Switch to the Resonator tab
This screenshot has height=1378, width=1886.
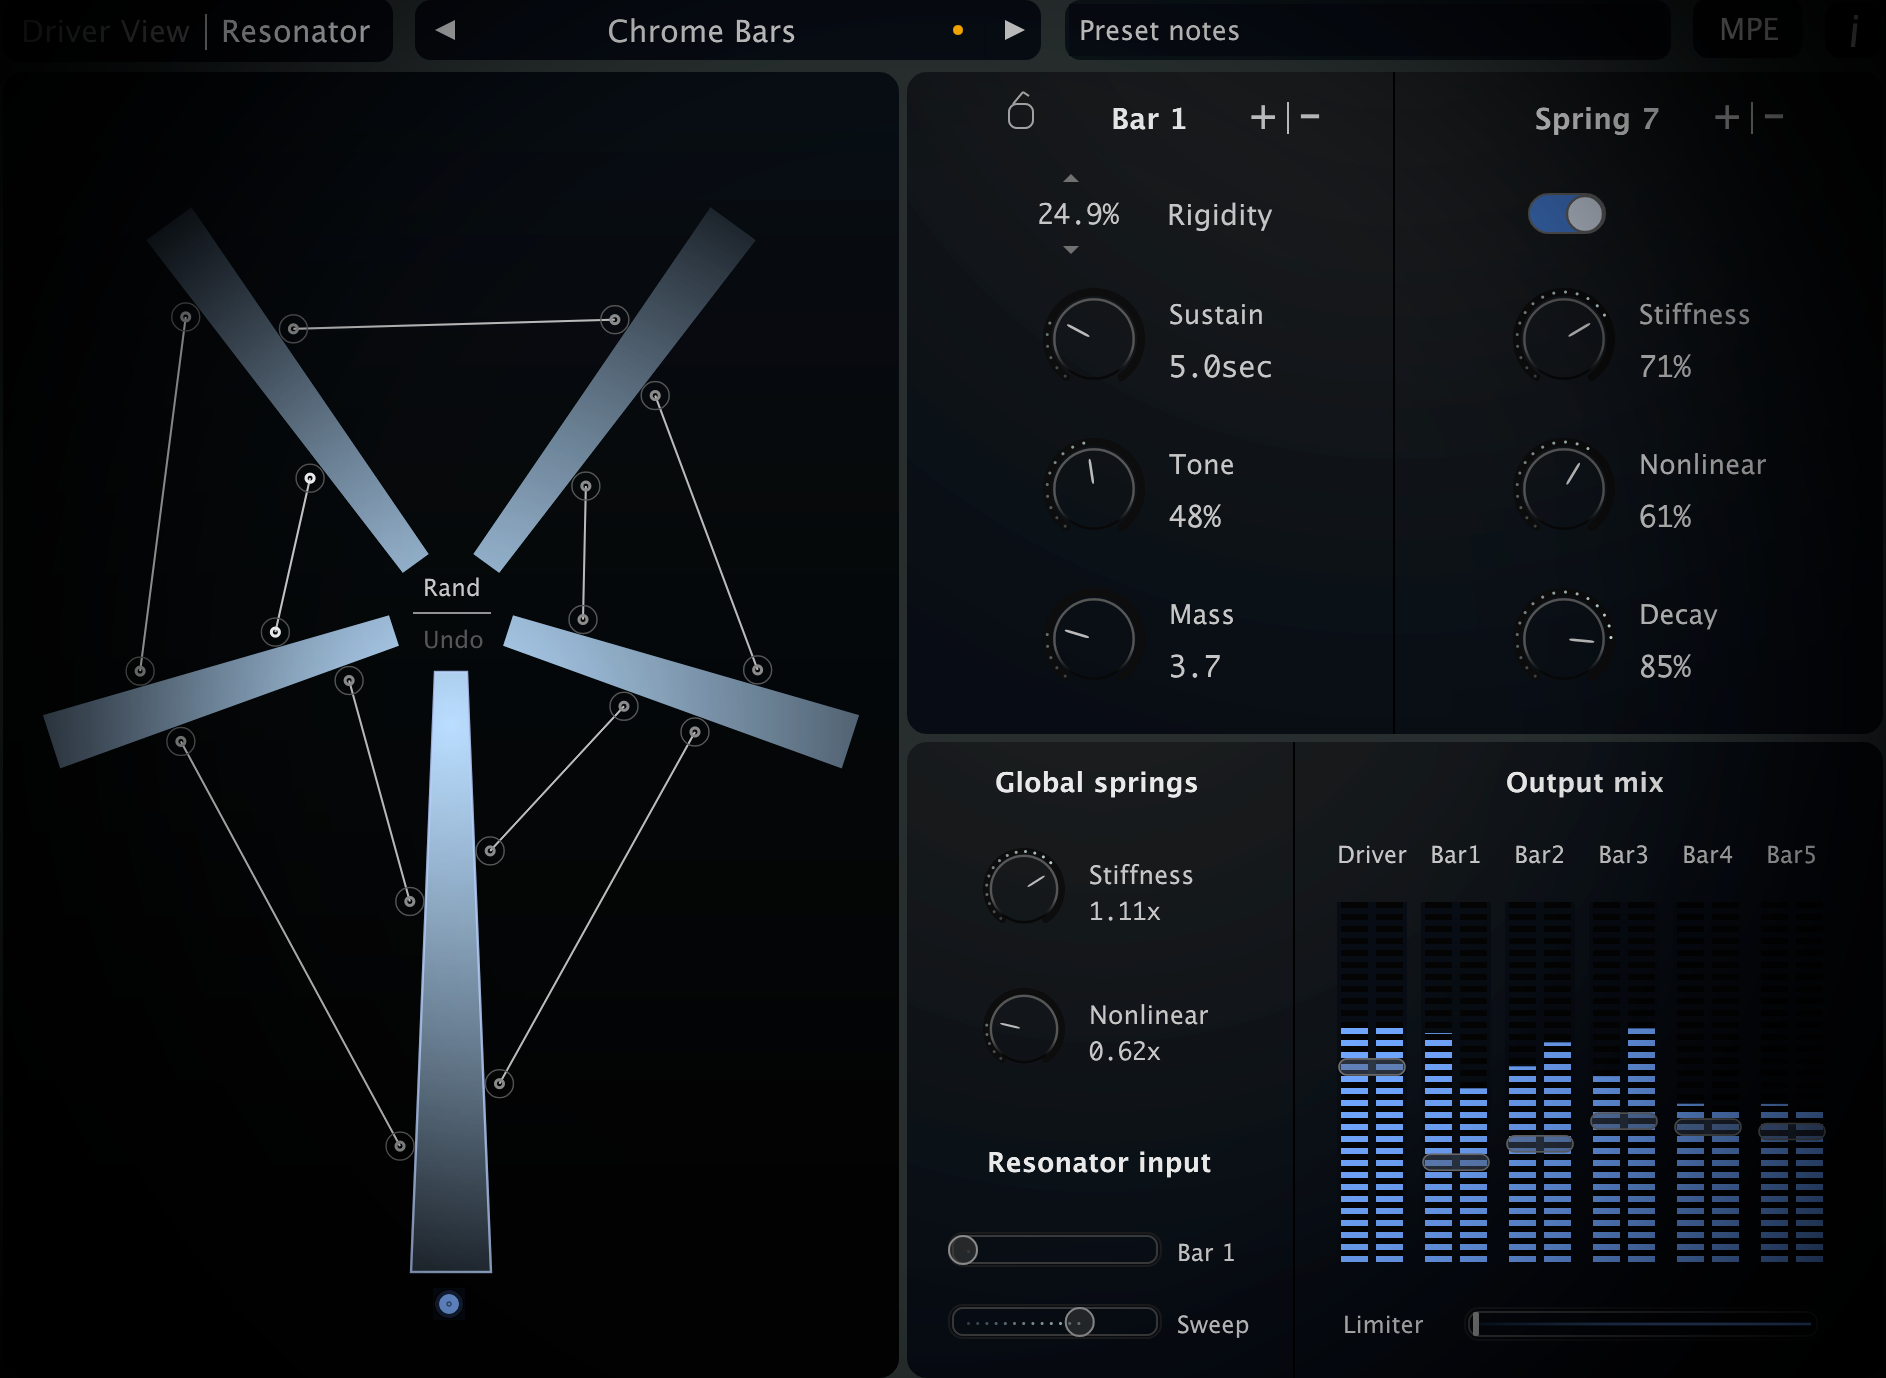tap(295, 31)
